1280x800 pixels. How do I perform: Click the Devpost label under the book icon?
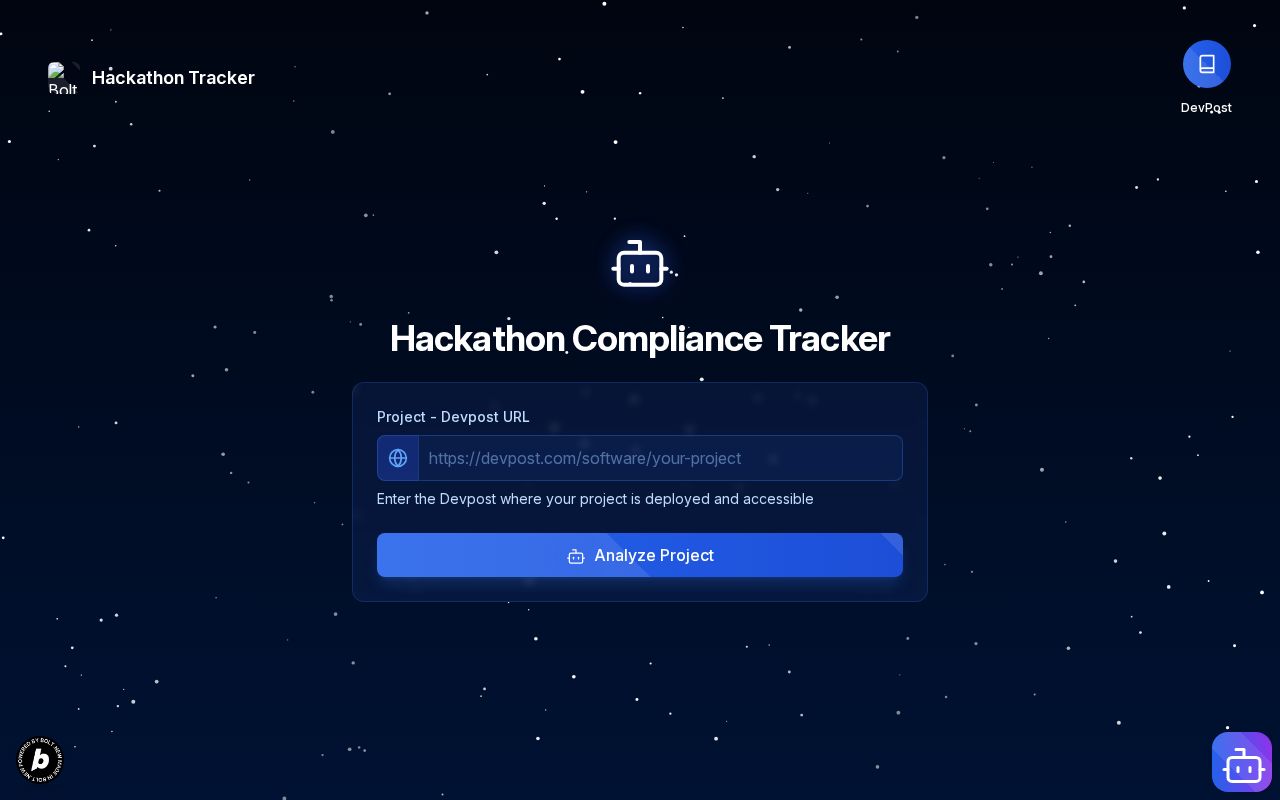(1206, 107)
